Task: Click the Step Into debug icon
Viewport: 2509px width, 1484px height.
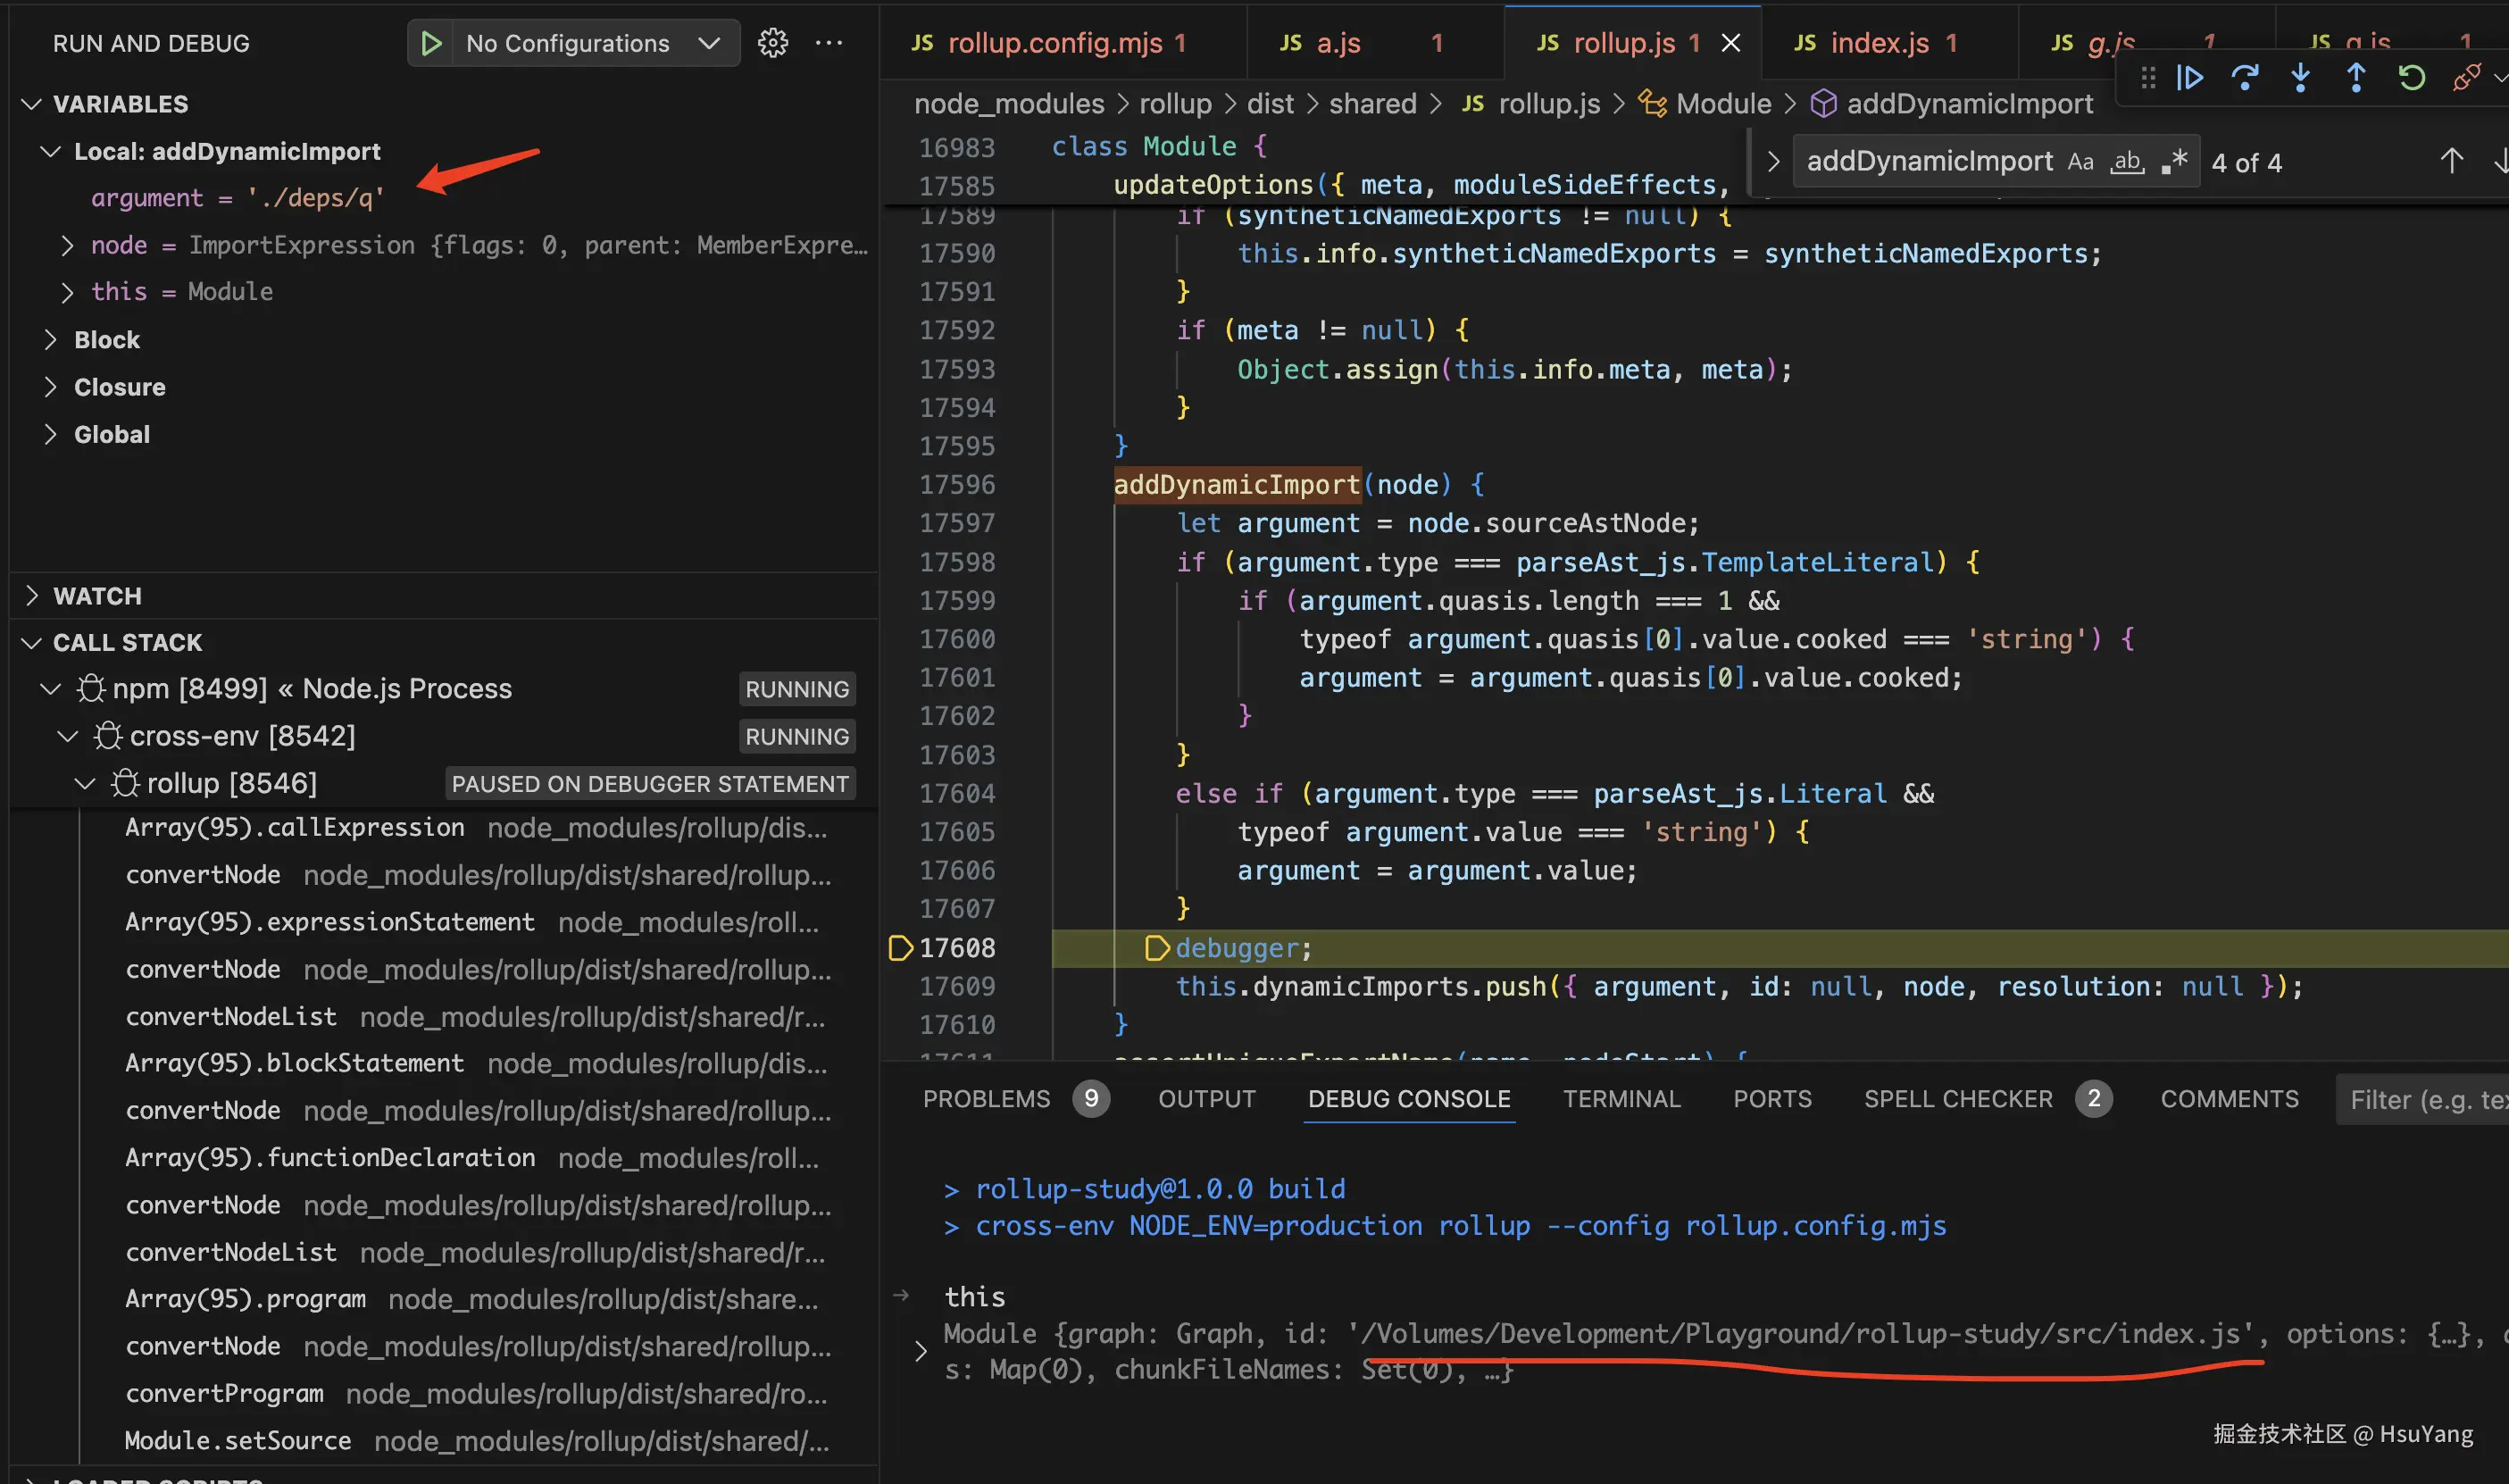Action: (x=2300, y=77)
